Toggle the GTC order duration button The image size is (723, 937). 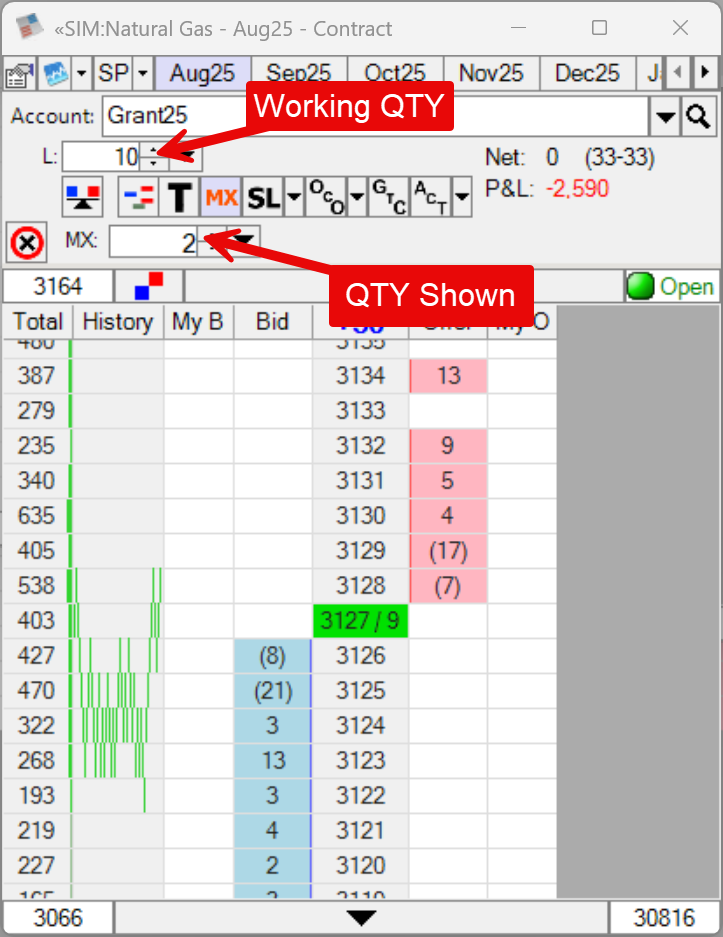385,197
